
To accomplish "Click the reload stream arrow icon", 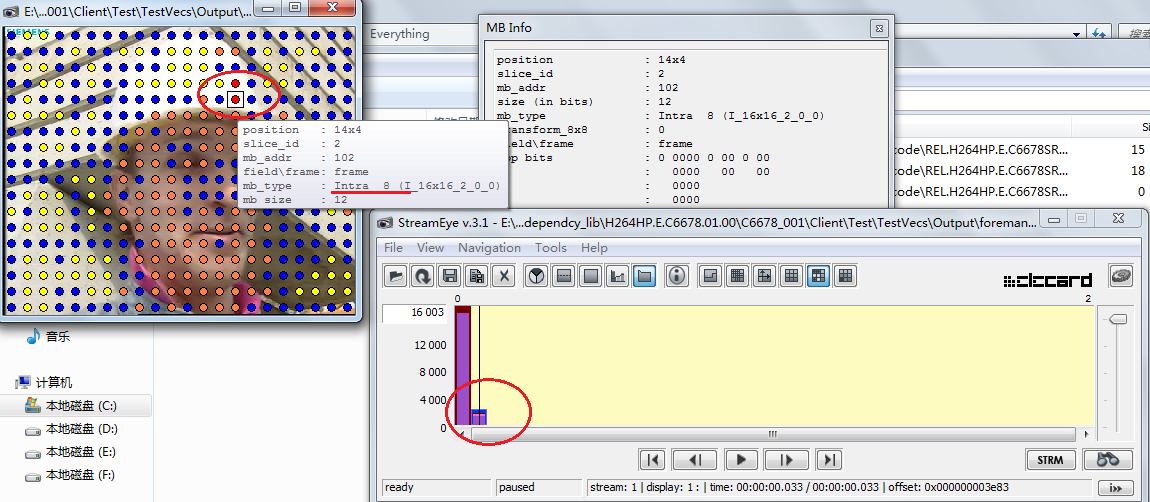I will click(x=422, y=276).
